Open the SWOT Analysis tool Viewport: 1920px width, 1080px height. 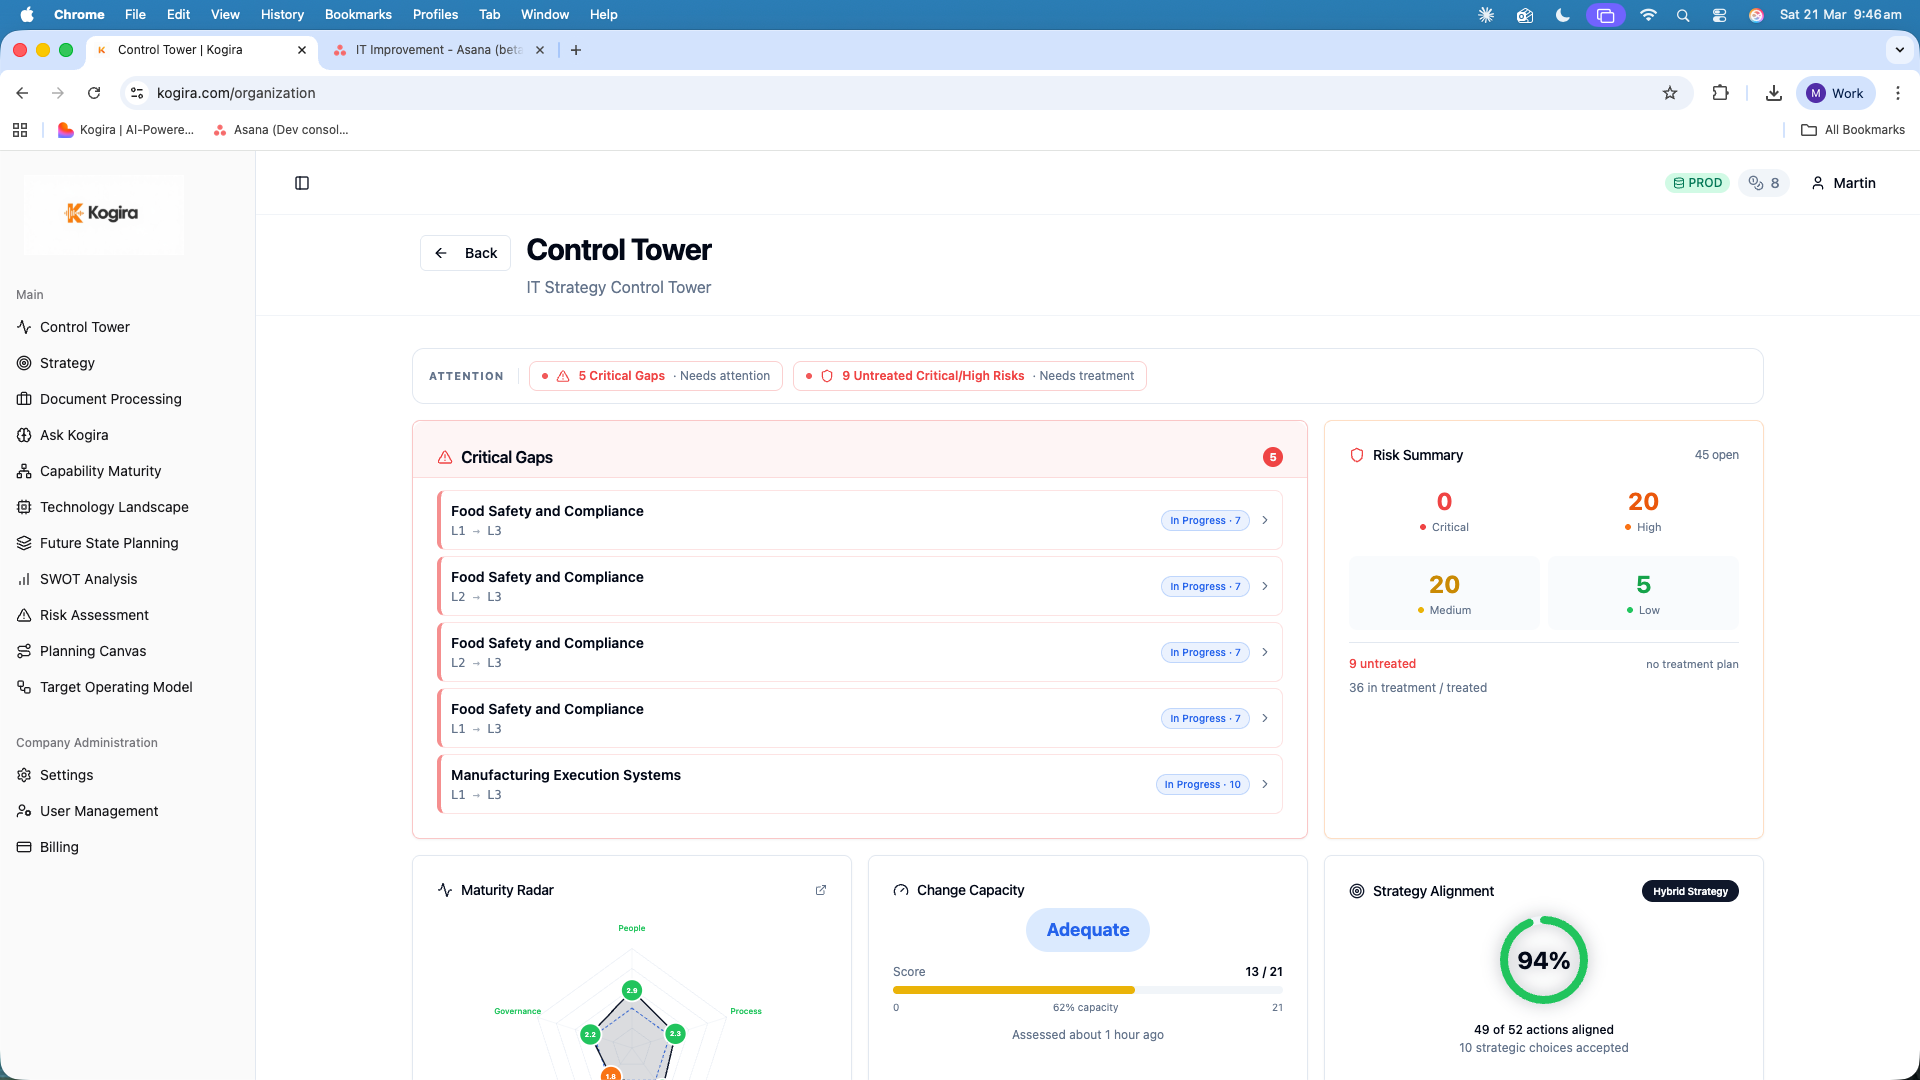tap(88, 578)
